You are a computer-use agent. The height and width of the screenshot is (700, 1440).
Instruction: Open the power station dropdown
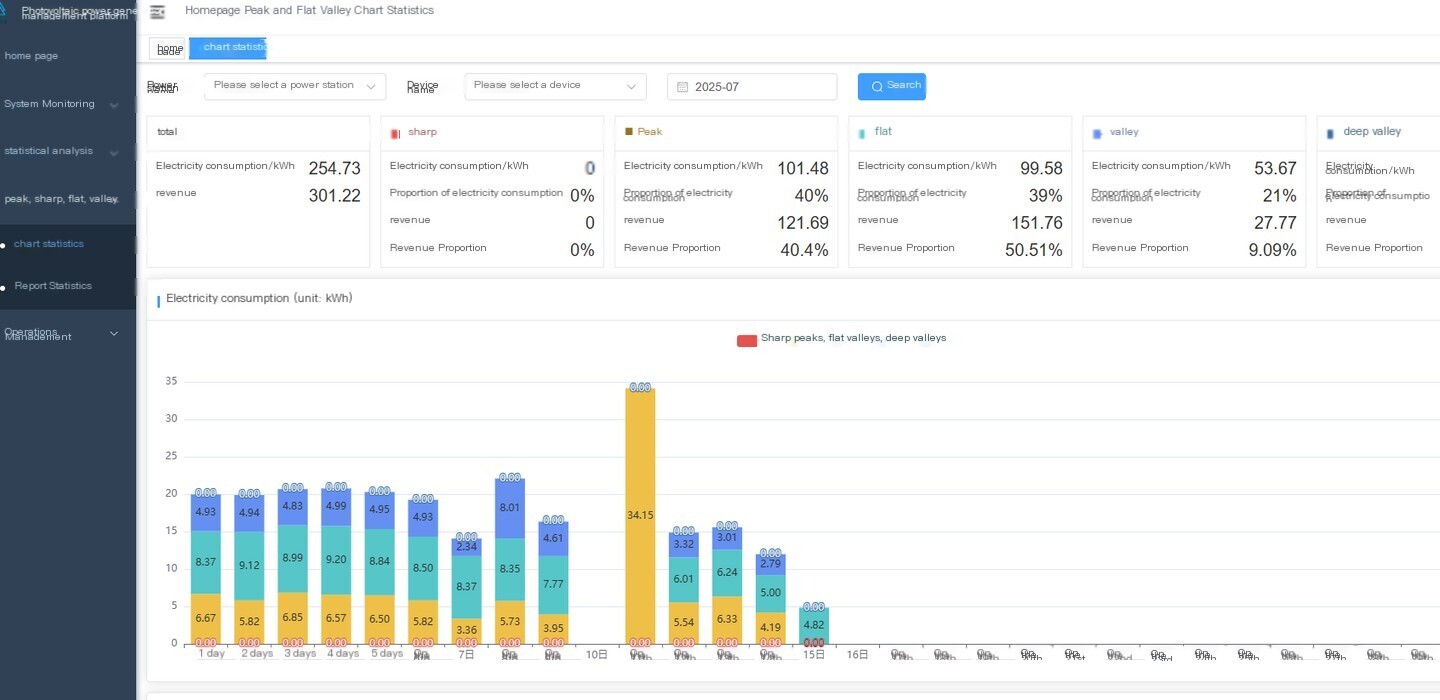[295, 86]
